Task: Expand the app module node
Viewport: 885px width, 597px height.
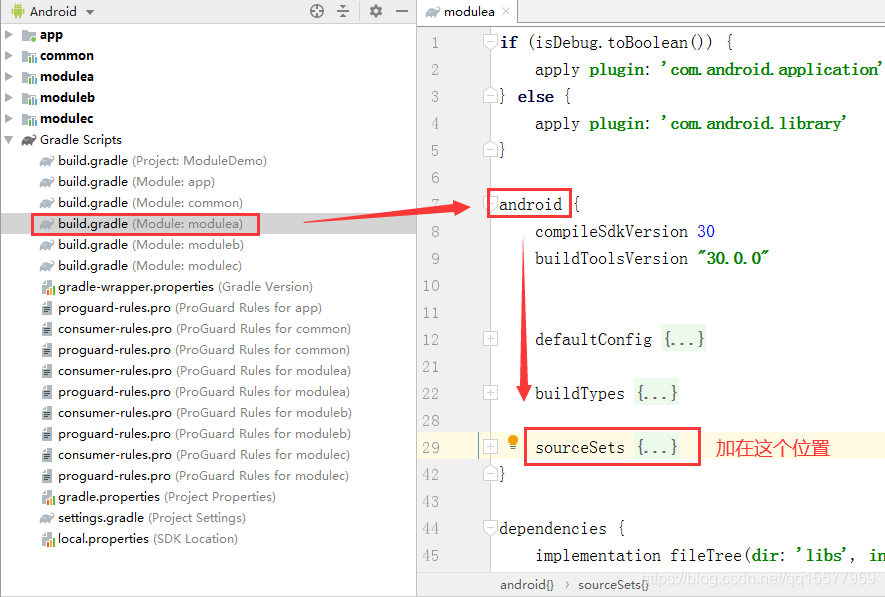Action: tap(8, 35)
